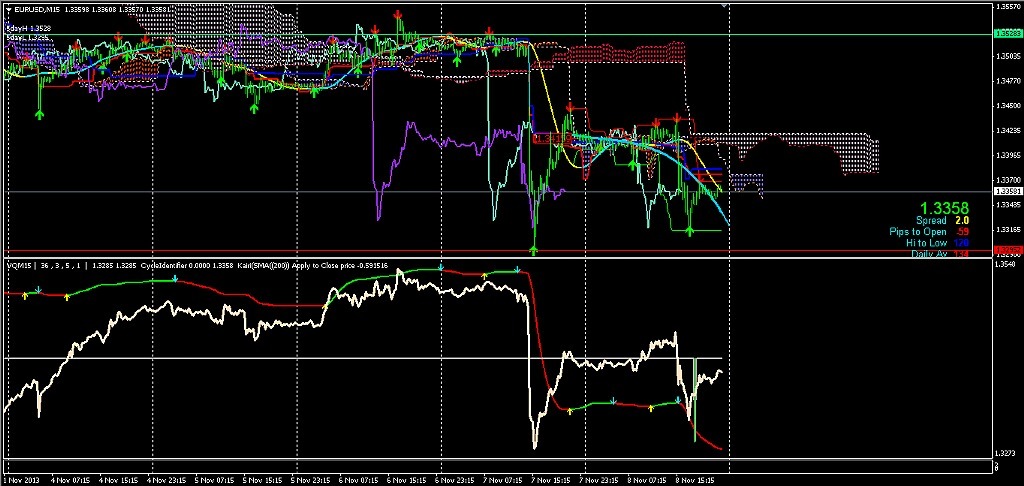The width and height of the screenshot is (1024, 486).
Task: Click the Spread label
Action: click(x=931, y=221)
